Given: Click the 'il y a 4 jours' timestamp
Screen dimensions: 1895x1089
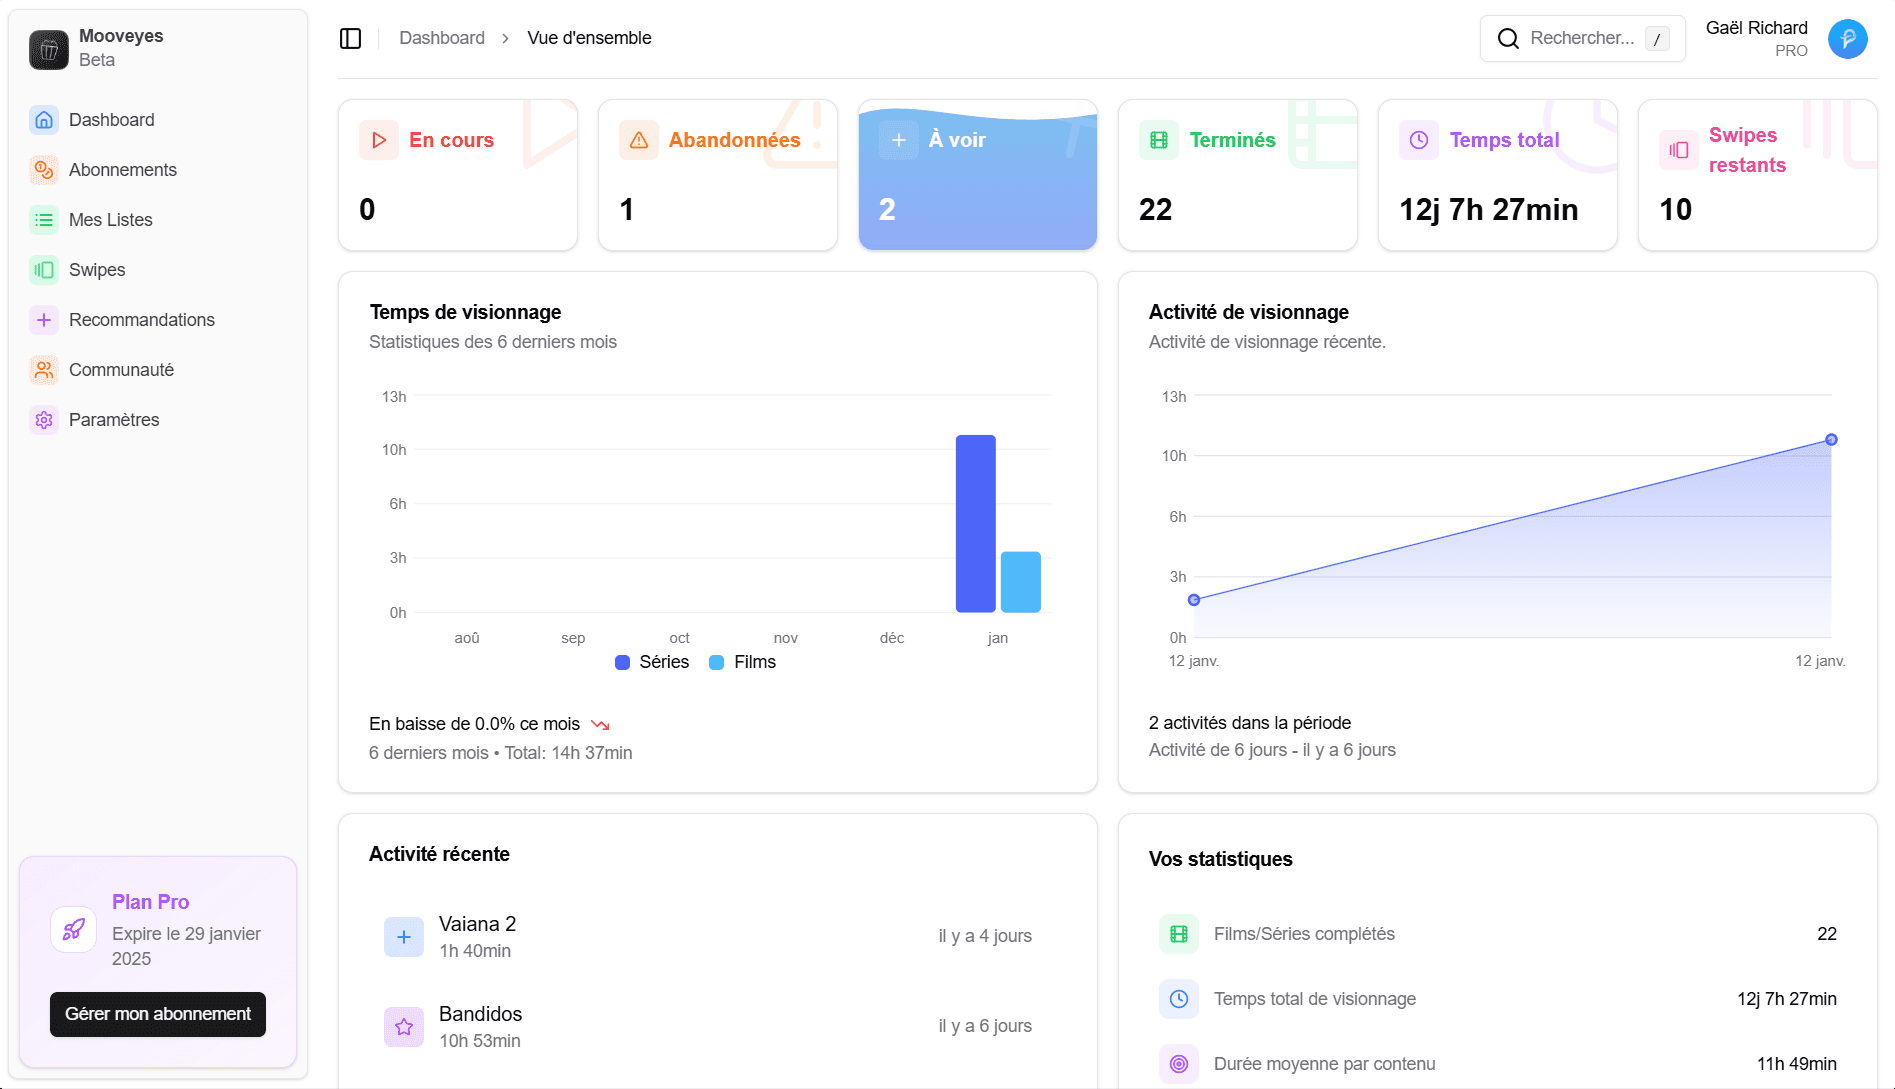Looking at the screenshot, I should [985, 936].
